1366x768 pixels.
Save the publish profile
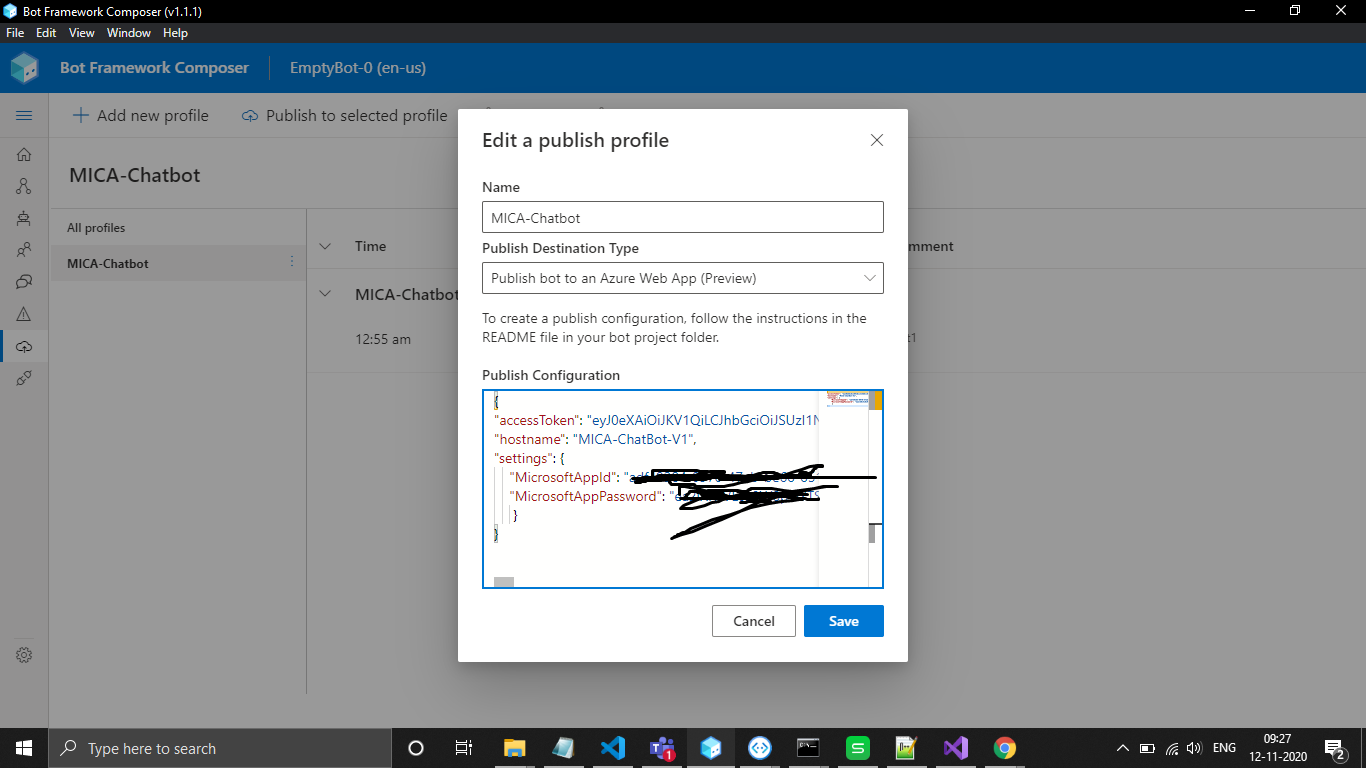pos(843,621)
